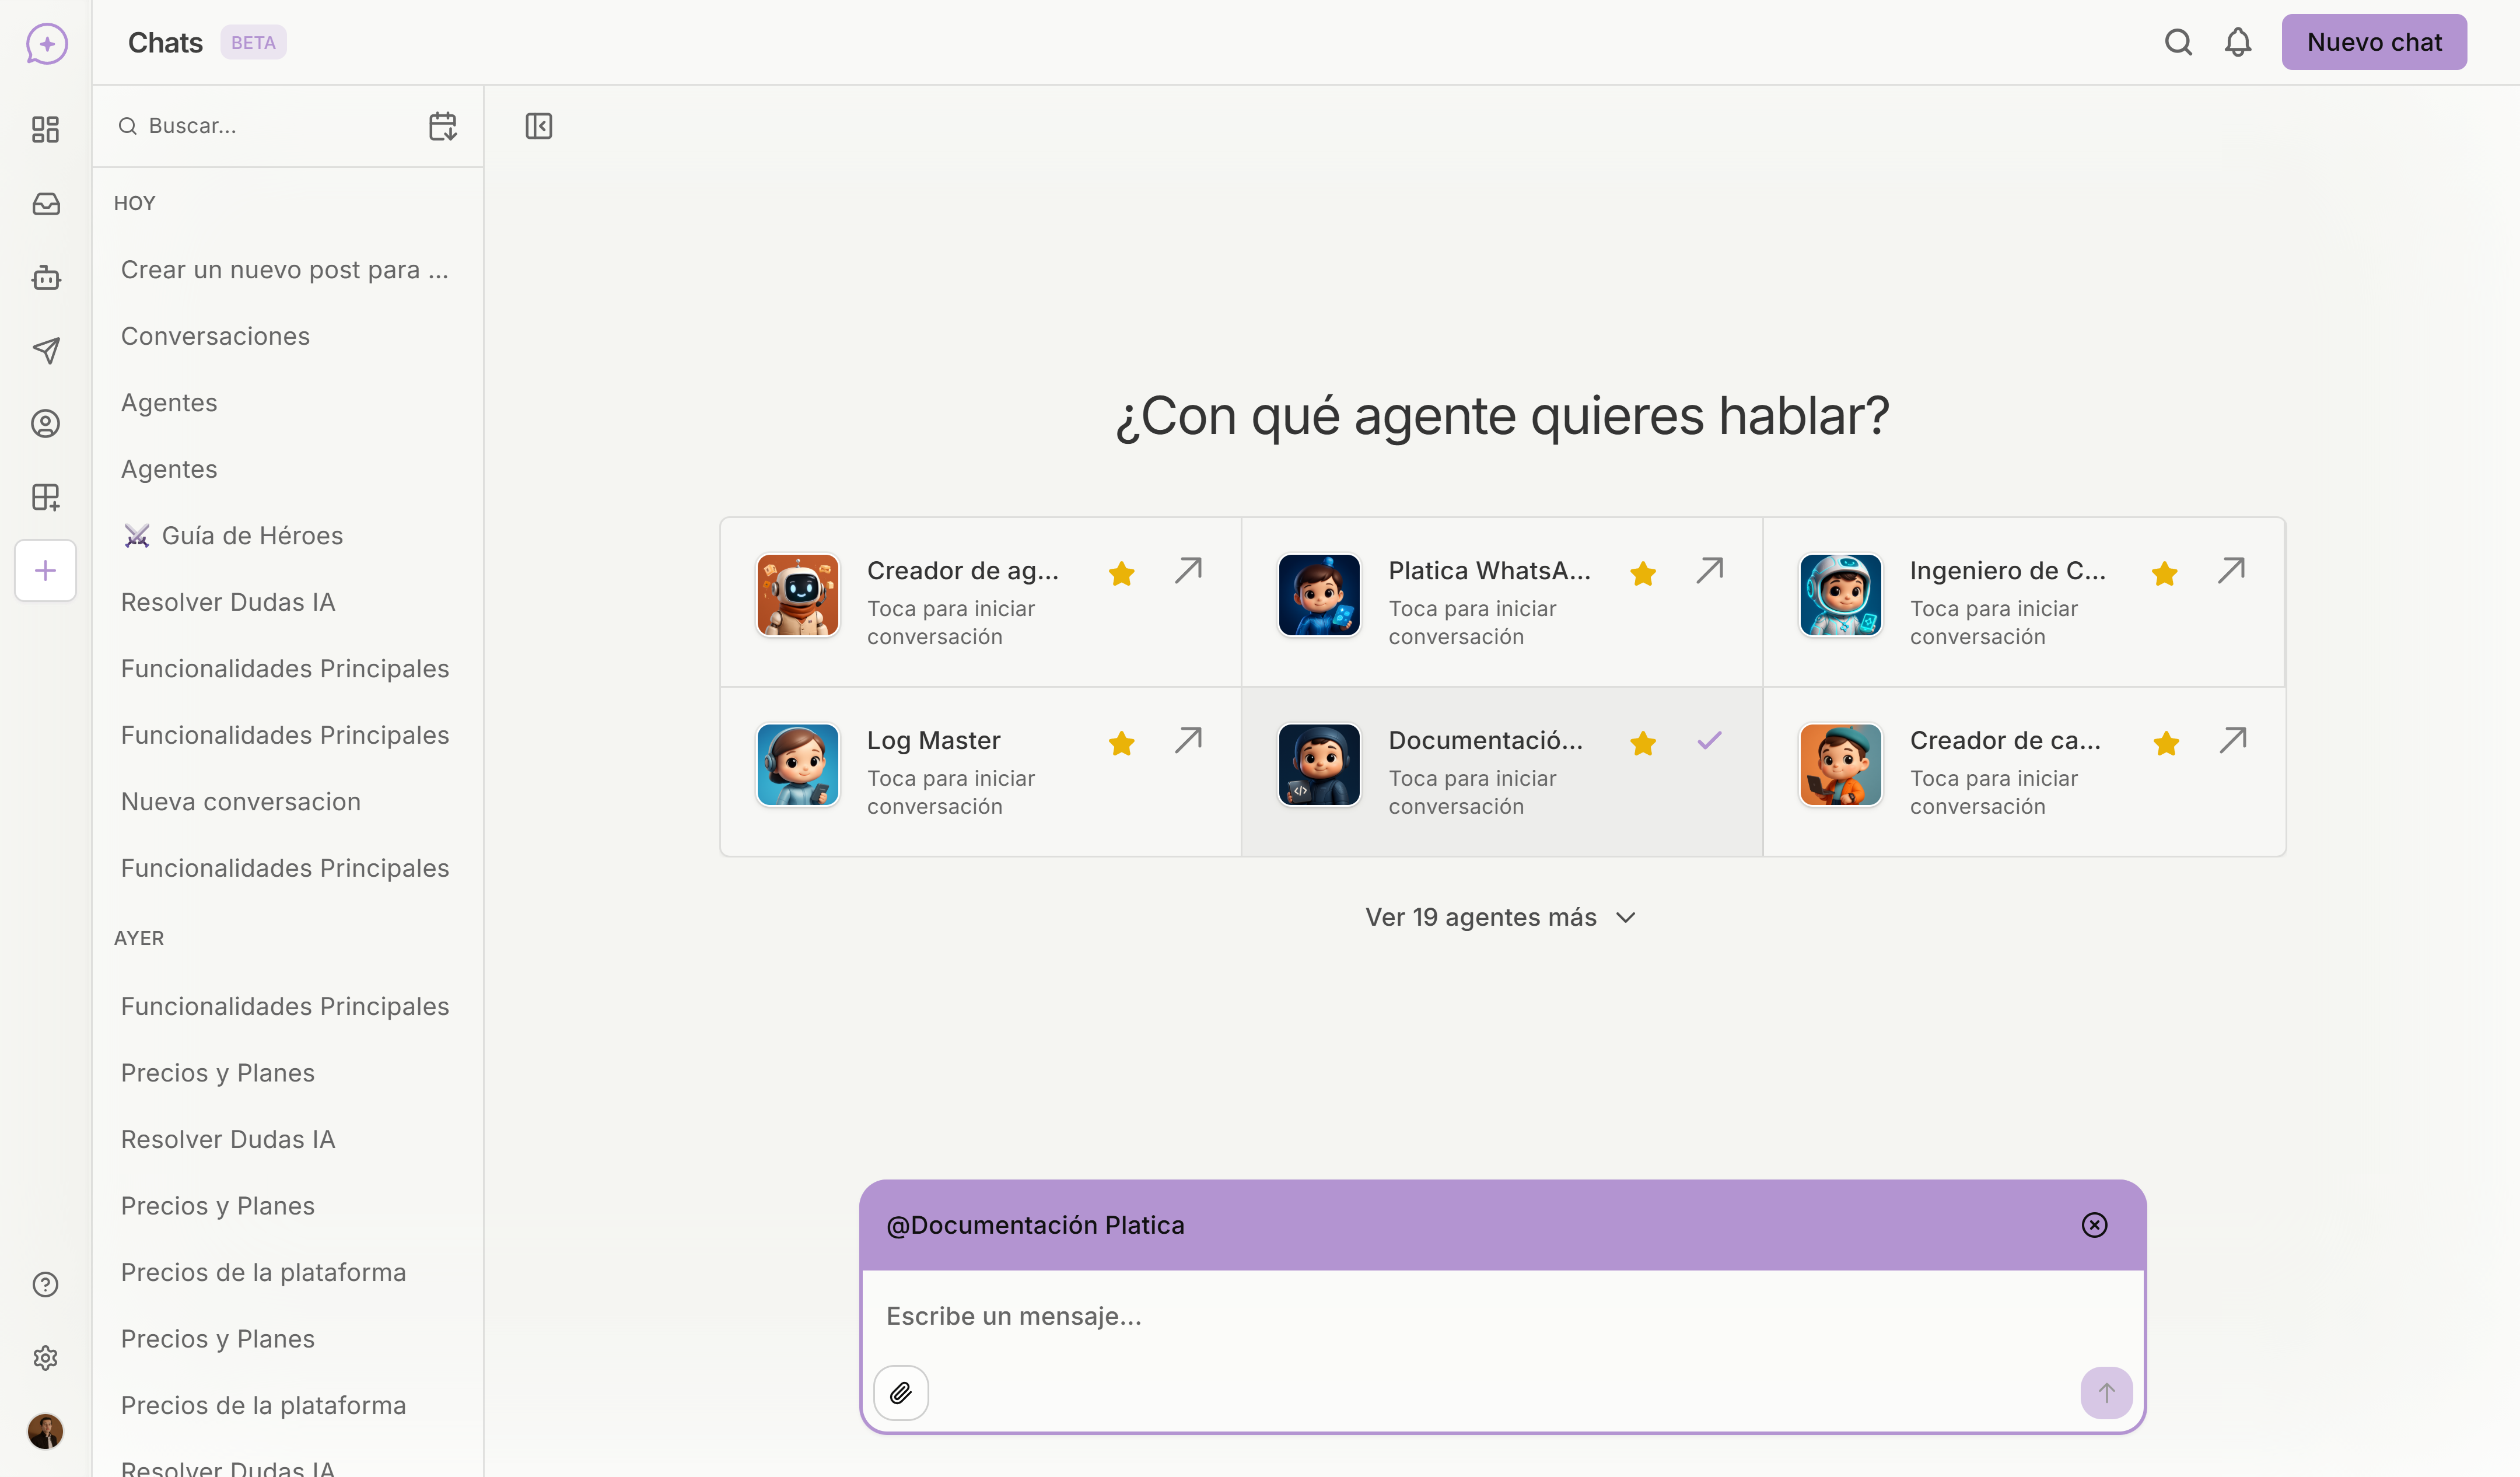Select the Agents robot icon in sidebar
2520x1477 pixels.
point(45,278)
